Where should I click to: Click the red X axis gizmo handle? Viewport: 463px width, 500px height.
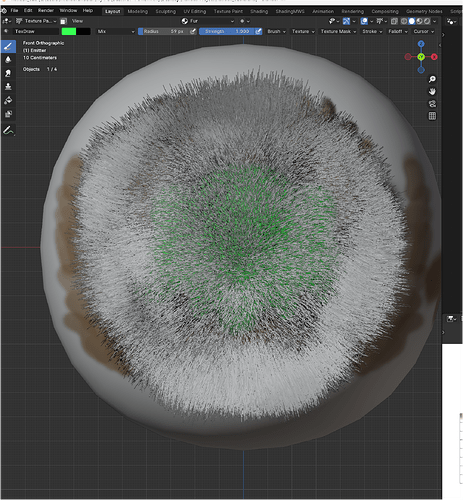pyautogui.click(x=434, y=57)
